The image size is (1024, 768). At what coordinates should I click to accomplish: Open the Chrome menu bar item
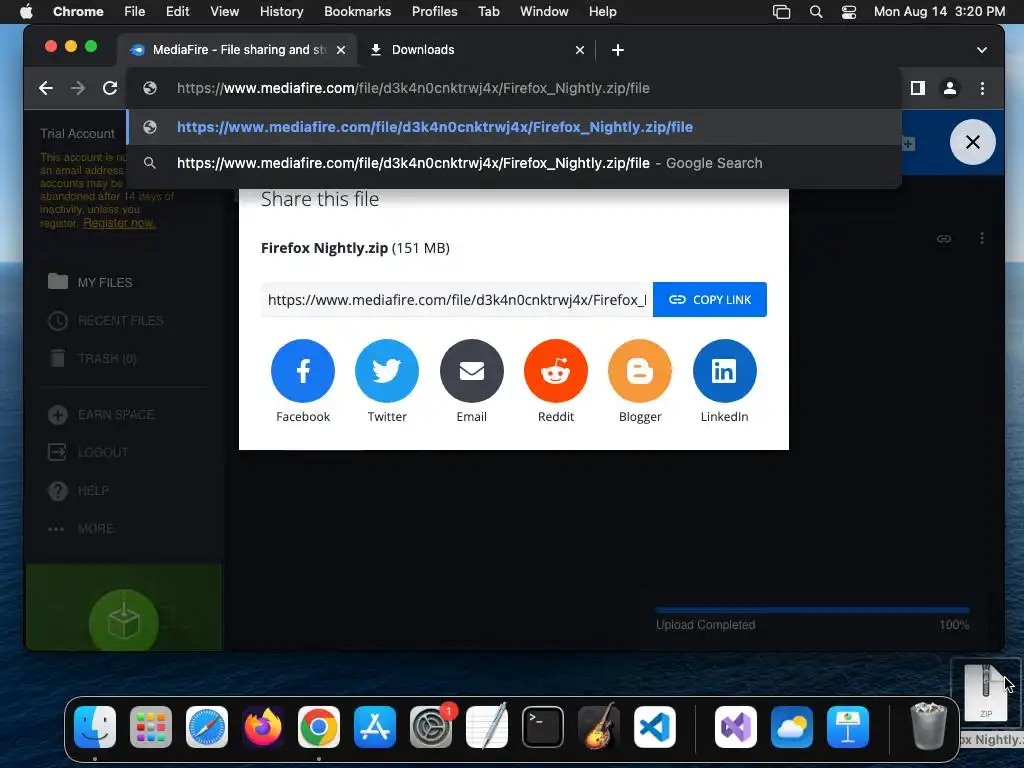(x=78, y=11)
